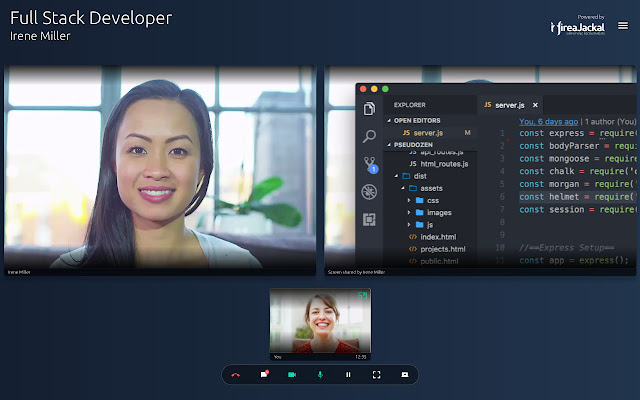Click 'const morgan' code line
Viewport: 640px width, 400px height.
[577, 184]
